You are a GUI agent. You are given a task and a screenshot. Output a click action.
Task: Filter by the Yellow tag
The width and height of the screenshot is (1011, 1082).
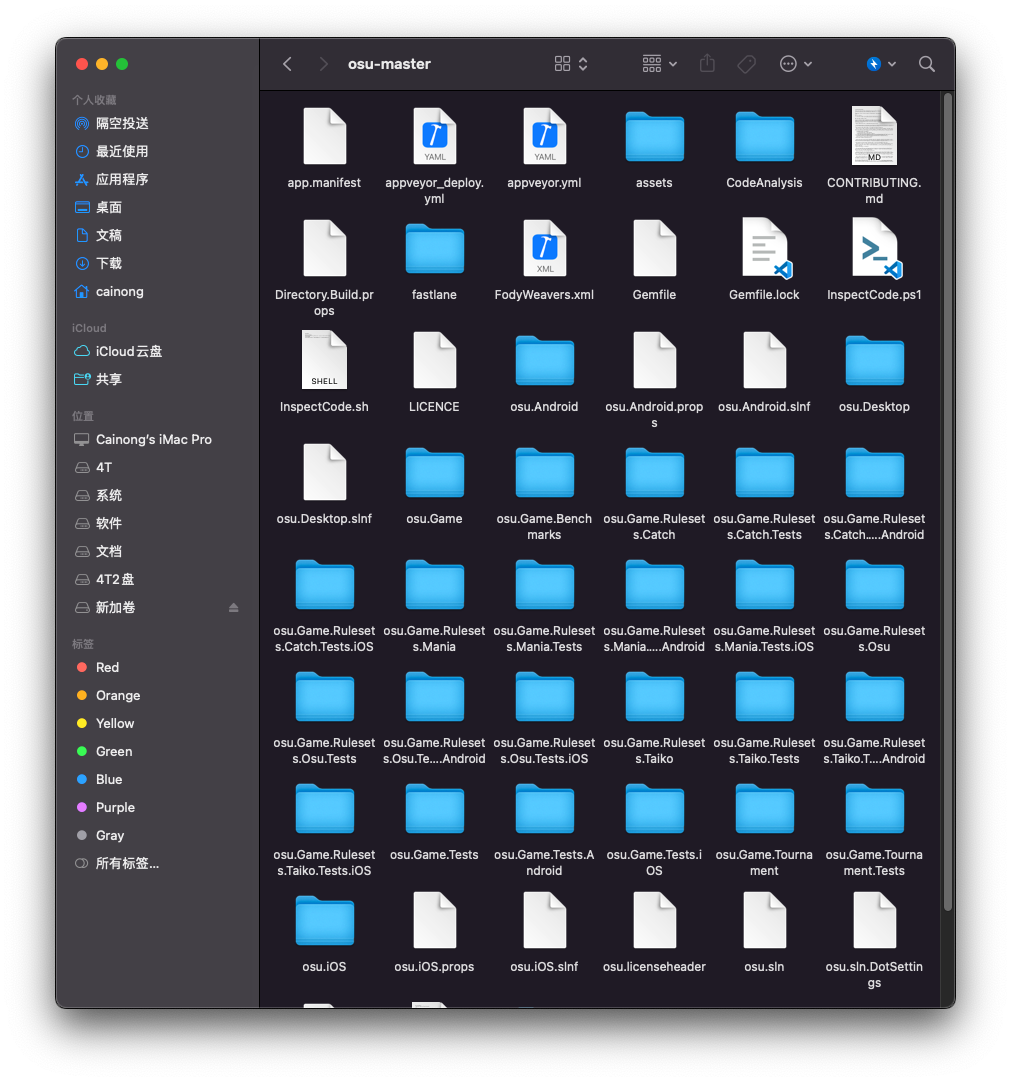[157, 723]
